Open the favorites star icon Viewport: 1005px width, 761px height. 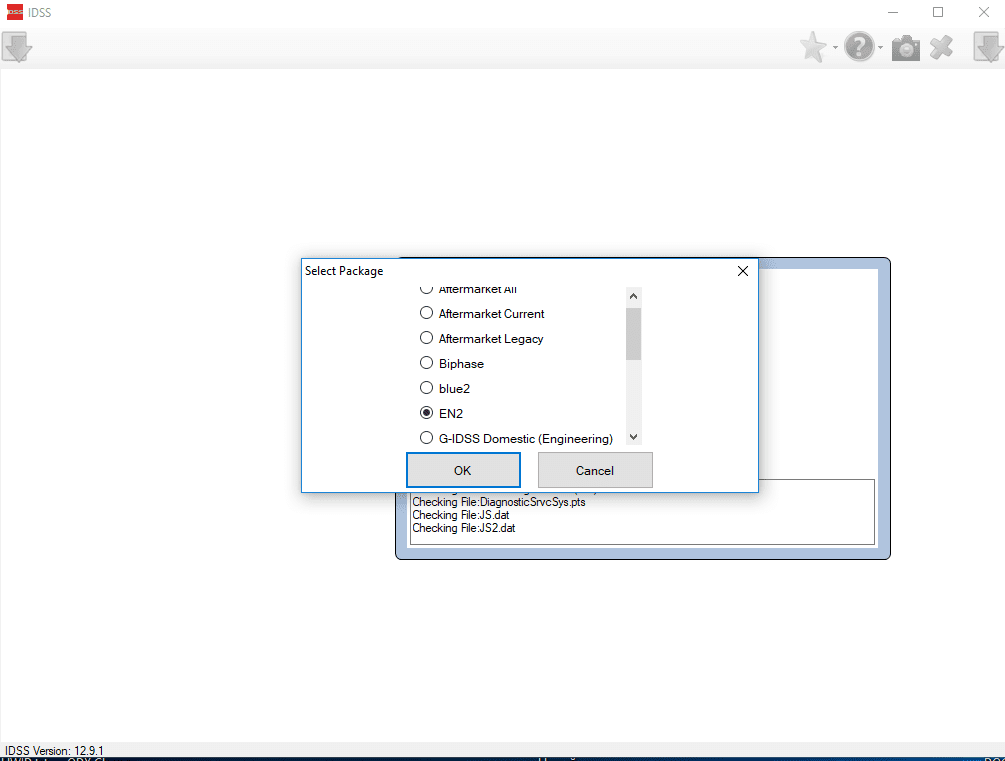click(813, 47)
